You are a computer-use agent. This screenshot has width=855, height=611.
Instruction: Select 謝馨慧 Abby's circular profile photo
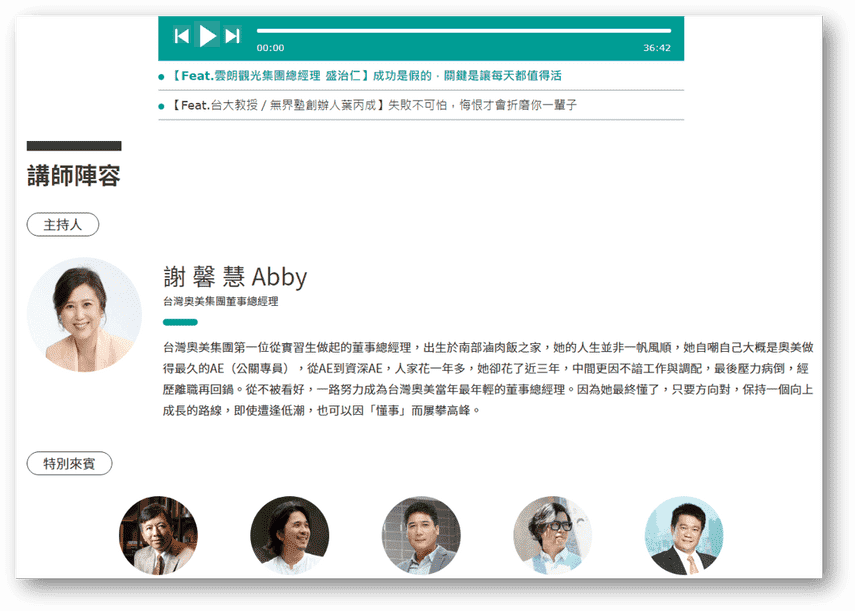click(84, 314)
